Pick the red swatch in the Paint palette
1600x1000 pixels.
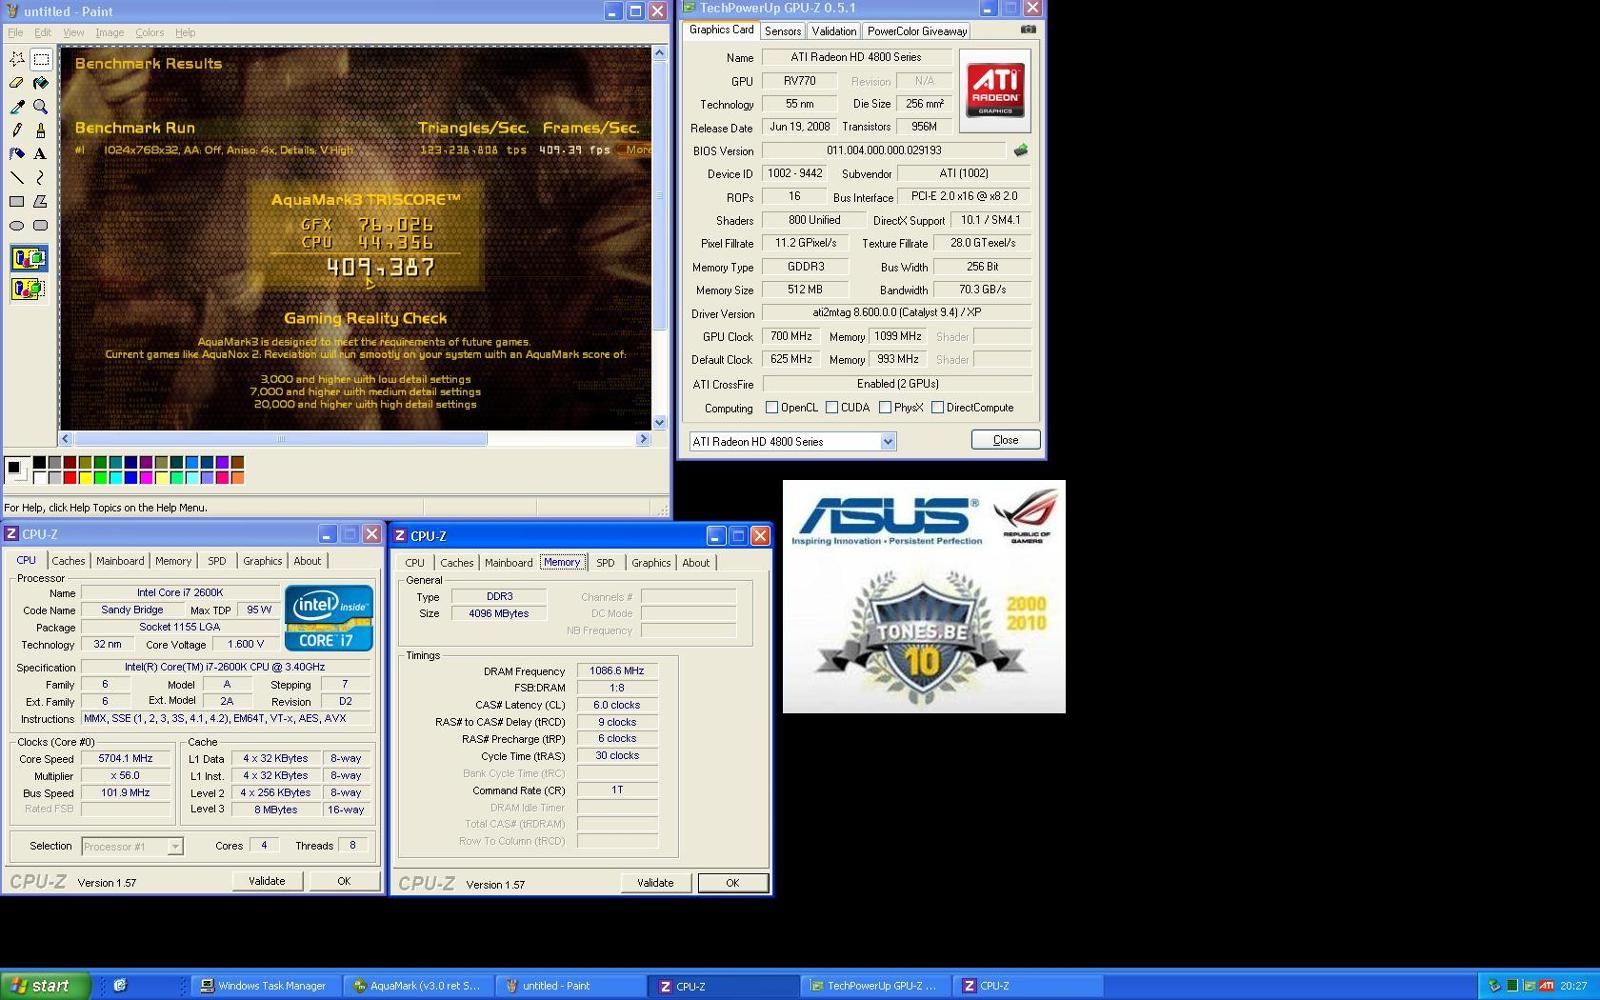click(70, 478)
